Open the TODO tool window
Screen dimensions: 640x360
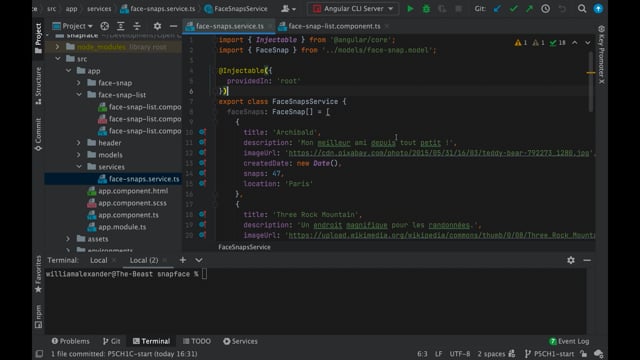(x=197, y=341)
